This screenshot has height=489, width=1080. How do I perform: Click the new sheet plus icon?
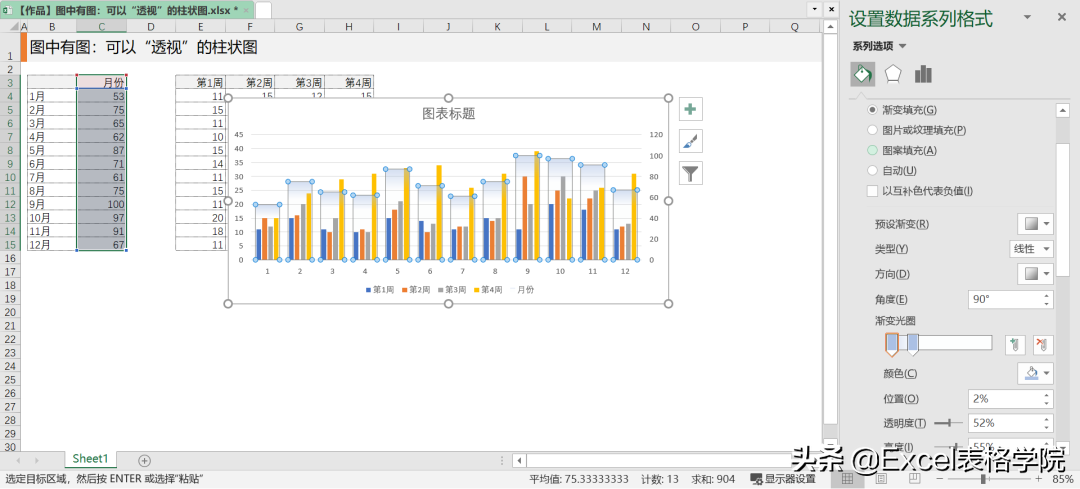coord(144,460)
